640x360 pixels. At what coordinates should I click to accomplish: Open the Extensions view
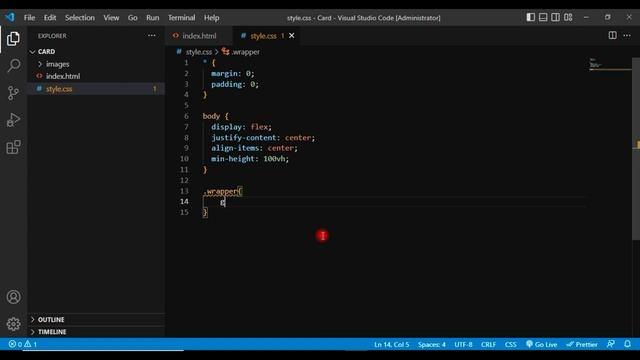pyautogui.click(x=13, y=147)
